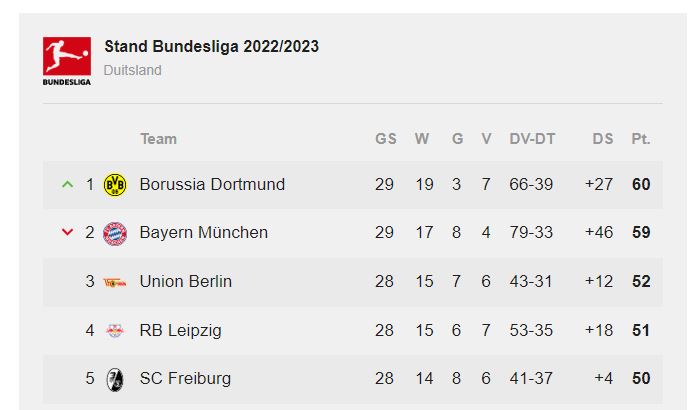Image resolution: width=700 pixels, height=410 pixels.
Task: Click the DV-DT column header
Action: [531, 139]
